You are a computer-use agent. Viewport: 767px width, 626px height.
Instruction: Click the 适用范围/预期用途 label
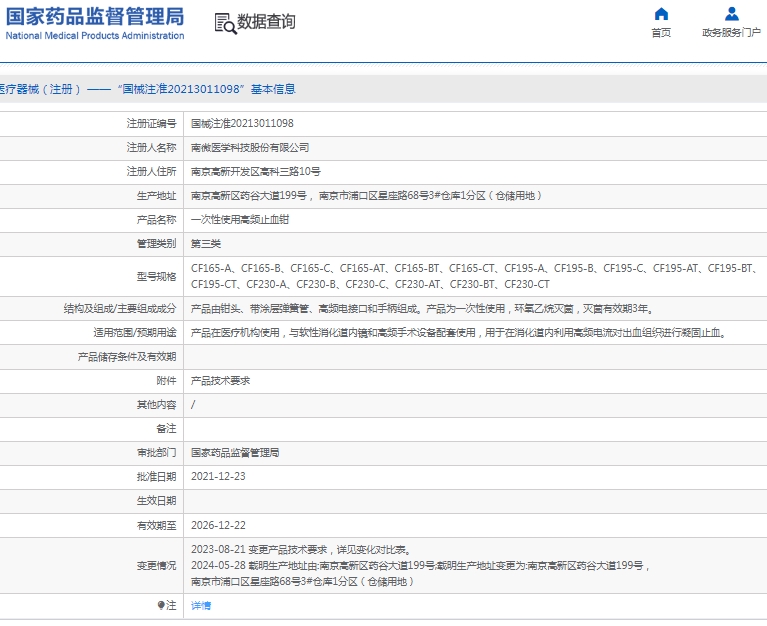(135, 333)
